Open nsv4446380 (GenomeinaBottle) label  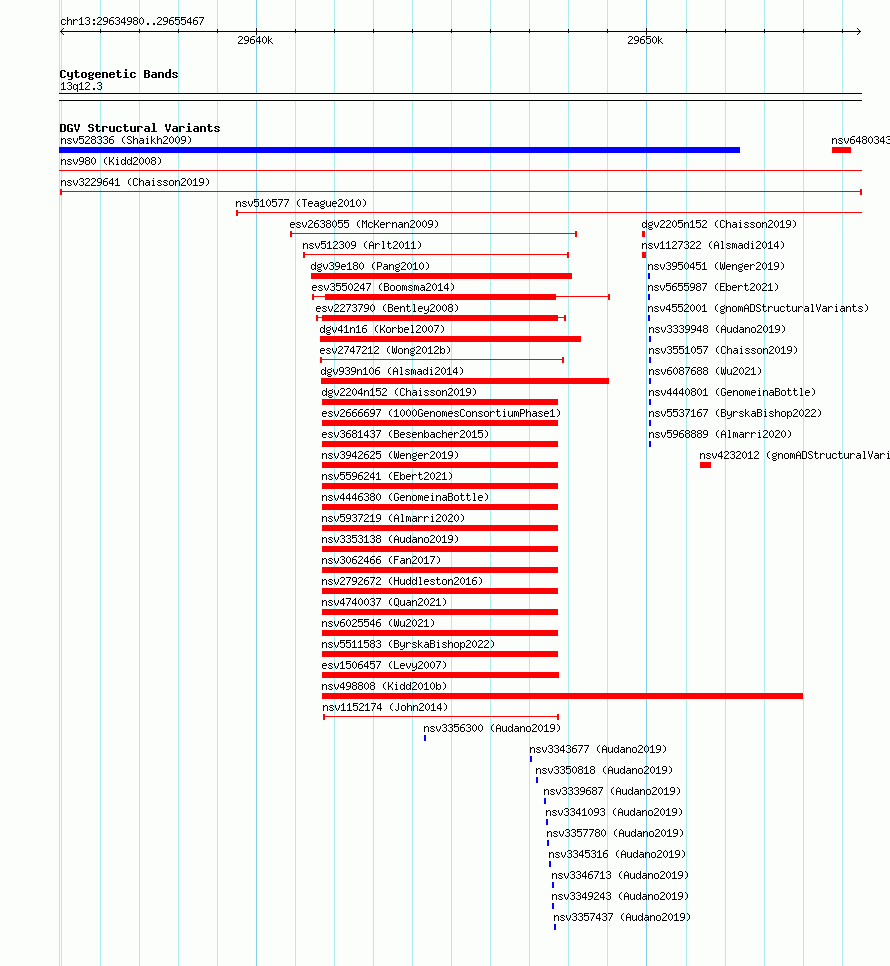[x=405, y=497]
